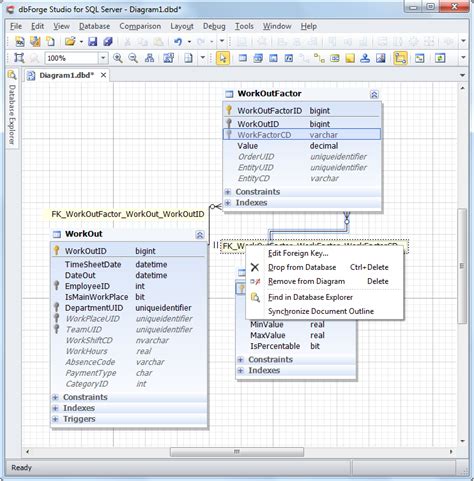Click the New Container icon
Screen dimensions: 474x481
(x=335, y=58)
